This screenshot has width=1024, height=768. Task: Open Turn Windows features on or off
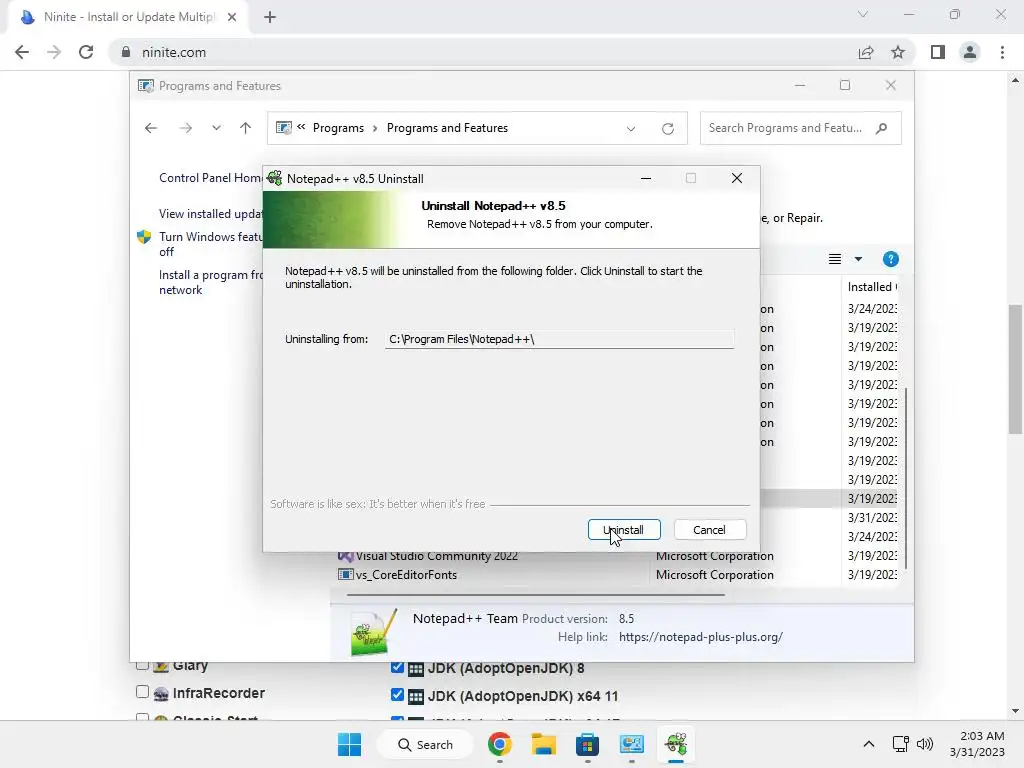pos(210,244)
